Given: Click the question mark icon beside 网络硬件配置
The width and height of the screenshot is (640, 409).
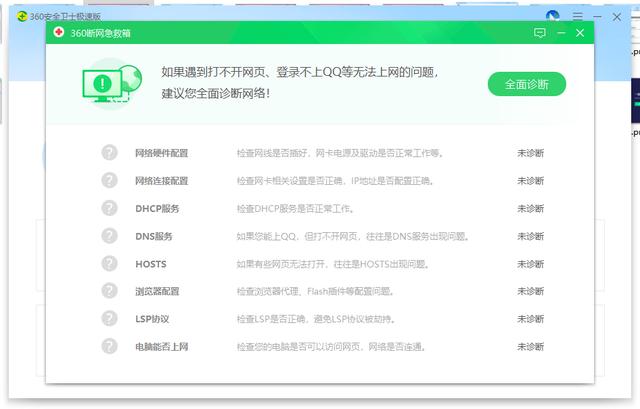Looking at the screenshot, I should [x=109, y=153].
